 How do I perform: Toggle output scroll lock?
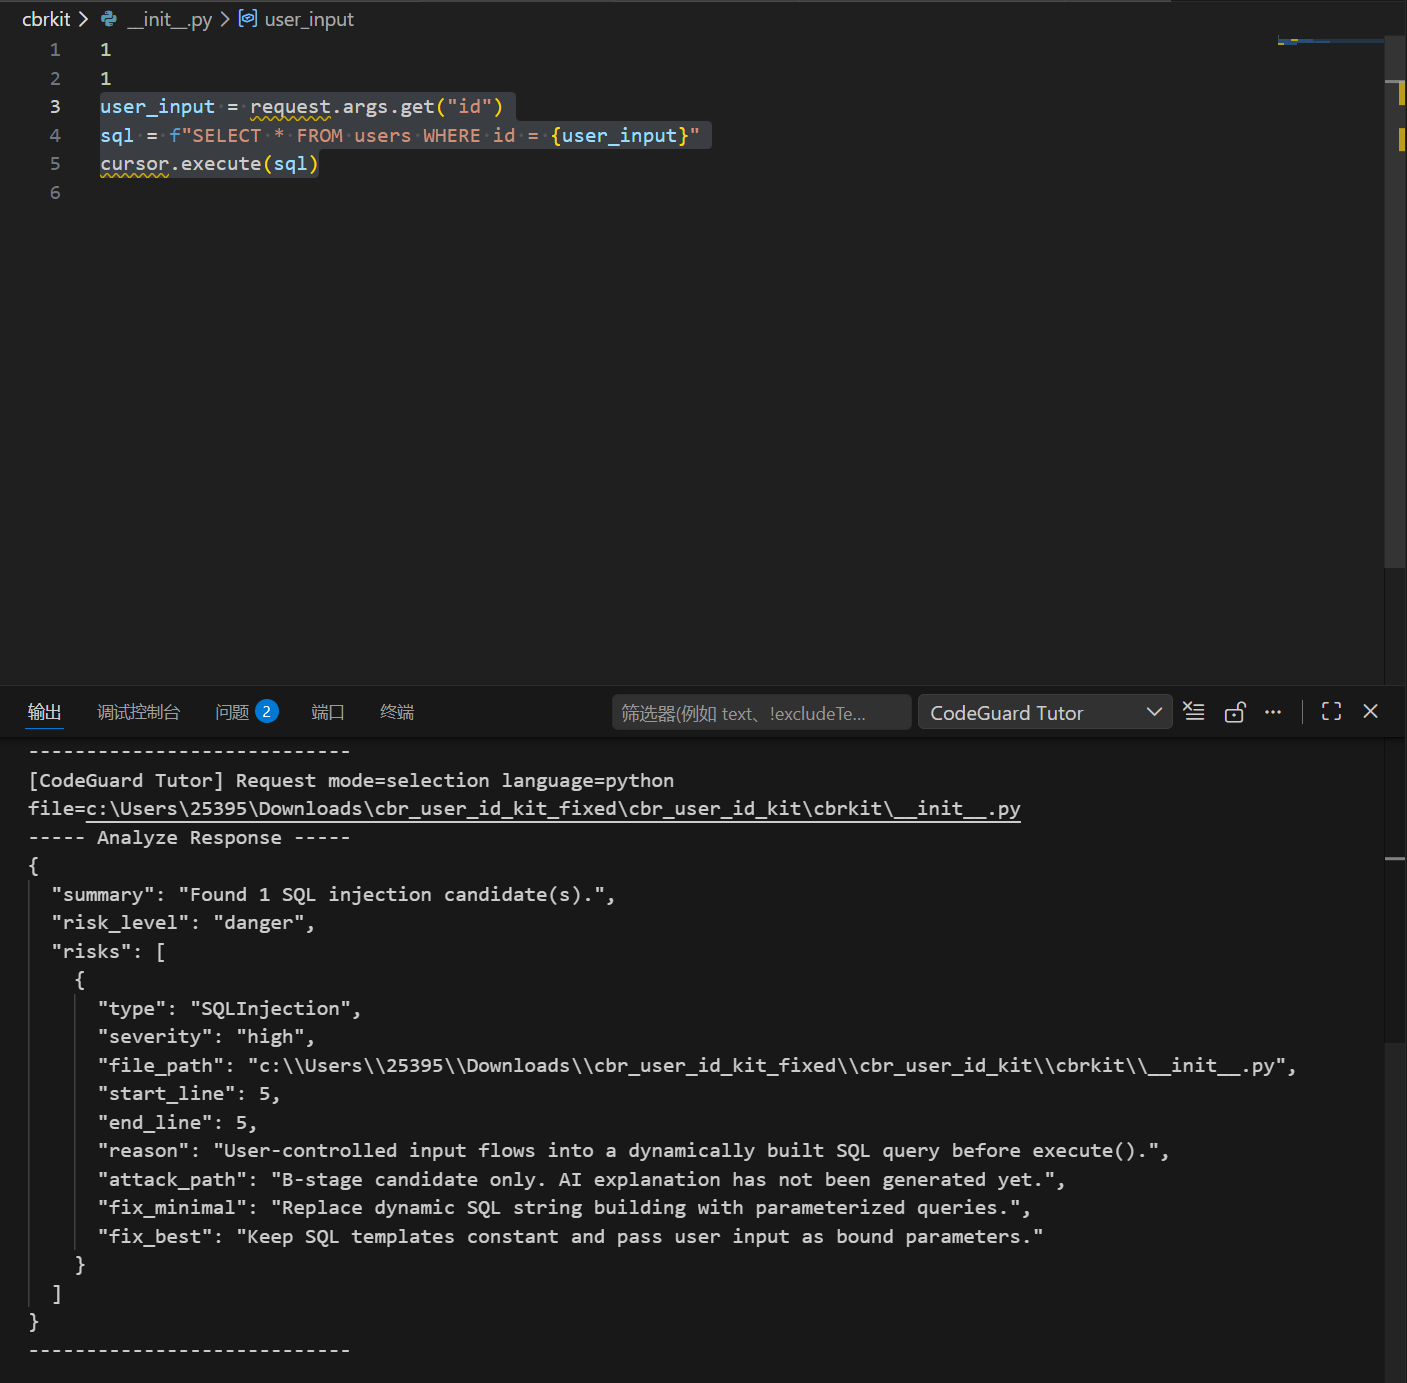coord(1235,711)
